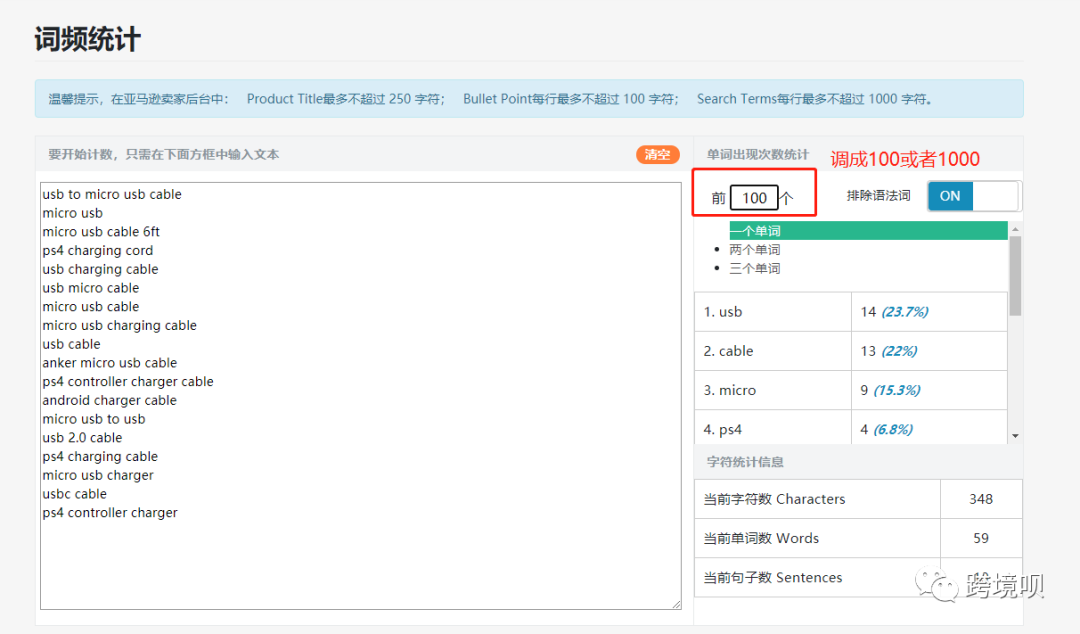This screenshot has width=1080, height=634.
Task: Click the 词频统计 page heading
Action: 87,39
